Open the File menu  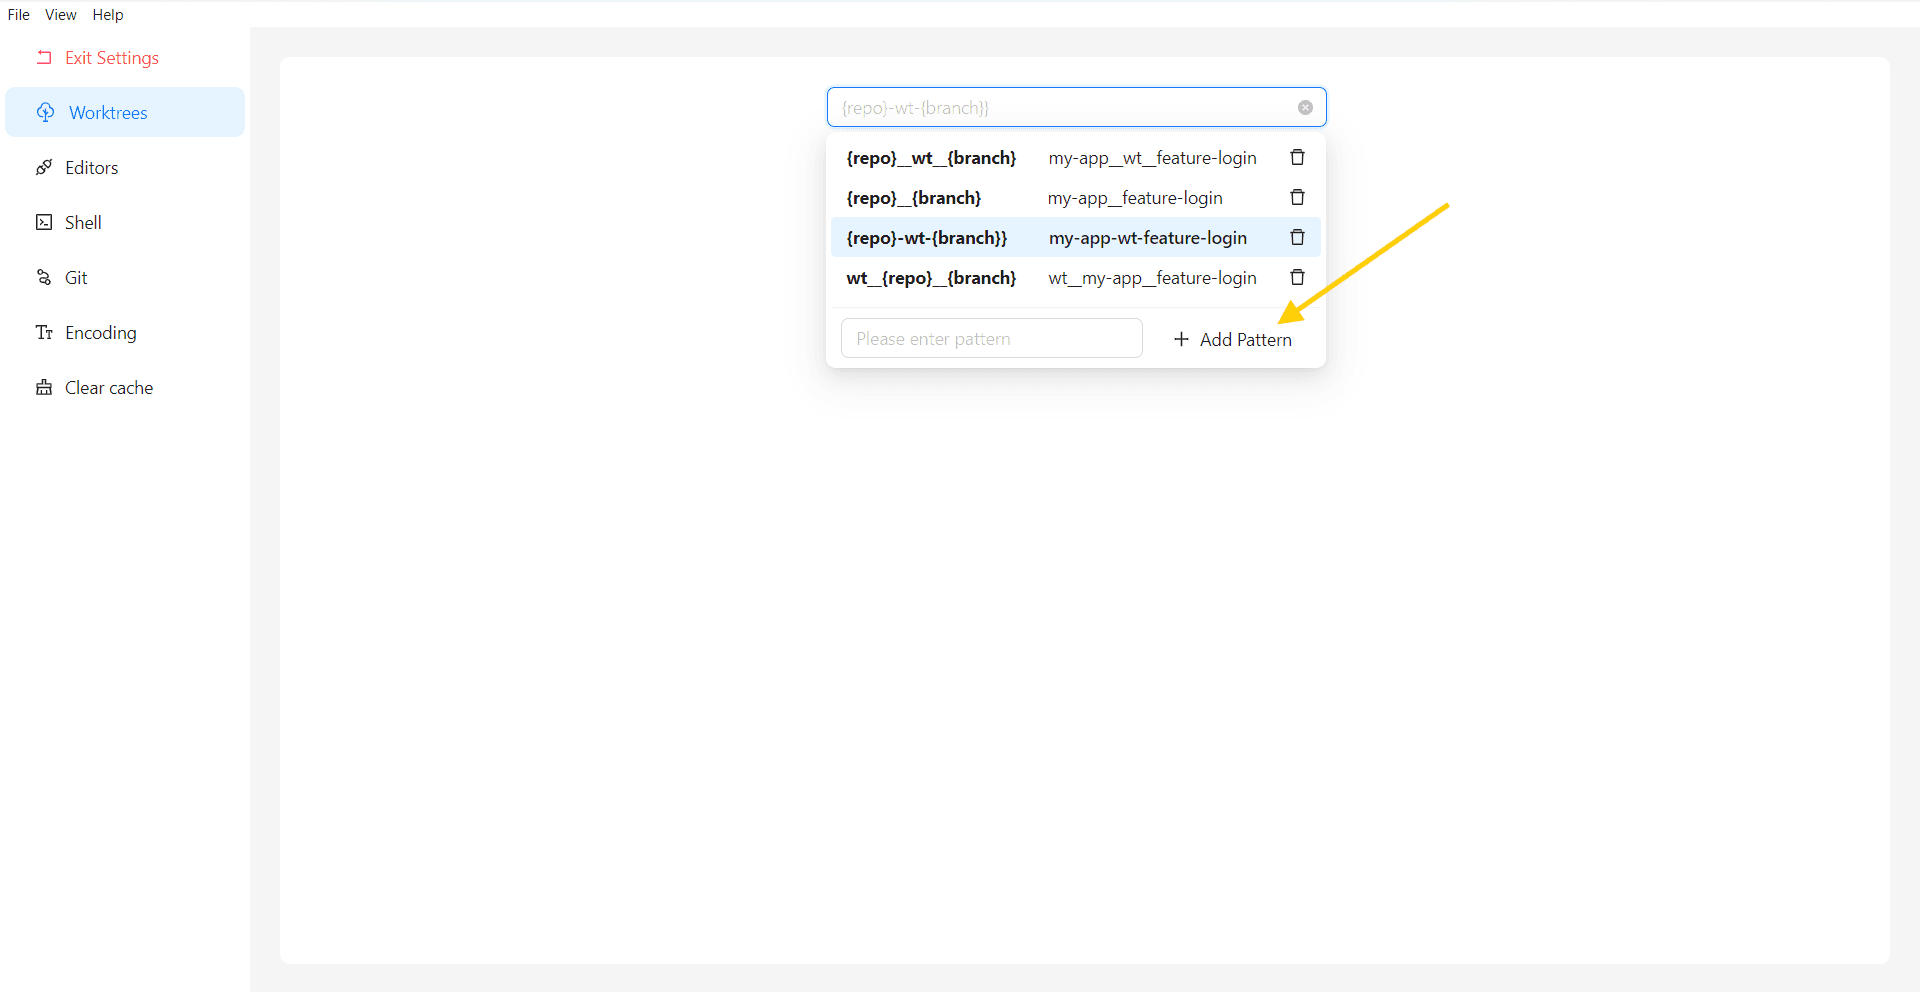coord(18,14)
